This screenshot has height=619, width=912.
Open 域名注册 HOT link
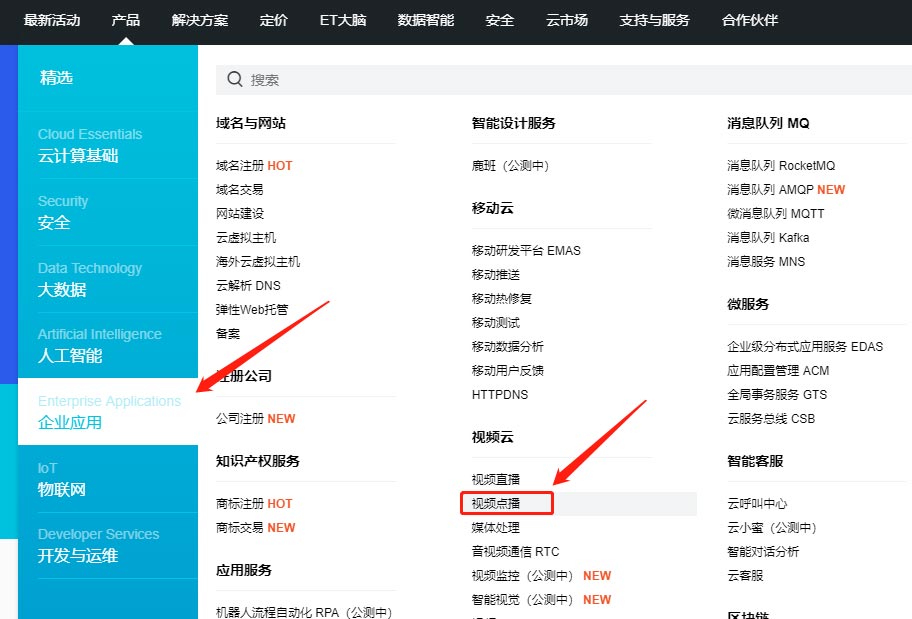254,166
